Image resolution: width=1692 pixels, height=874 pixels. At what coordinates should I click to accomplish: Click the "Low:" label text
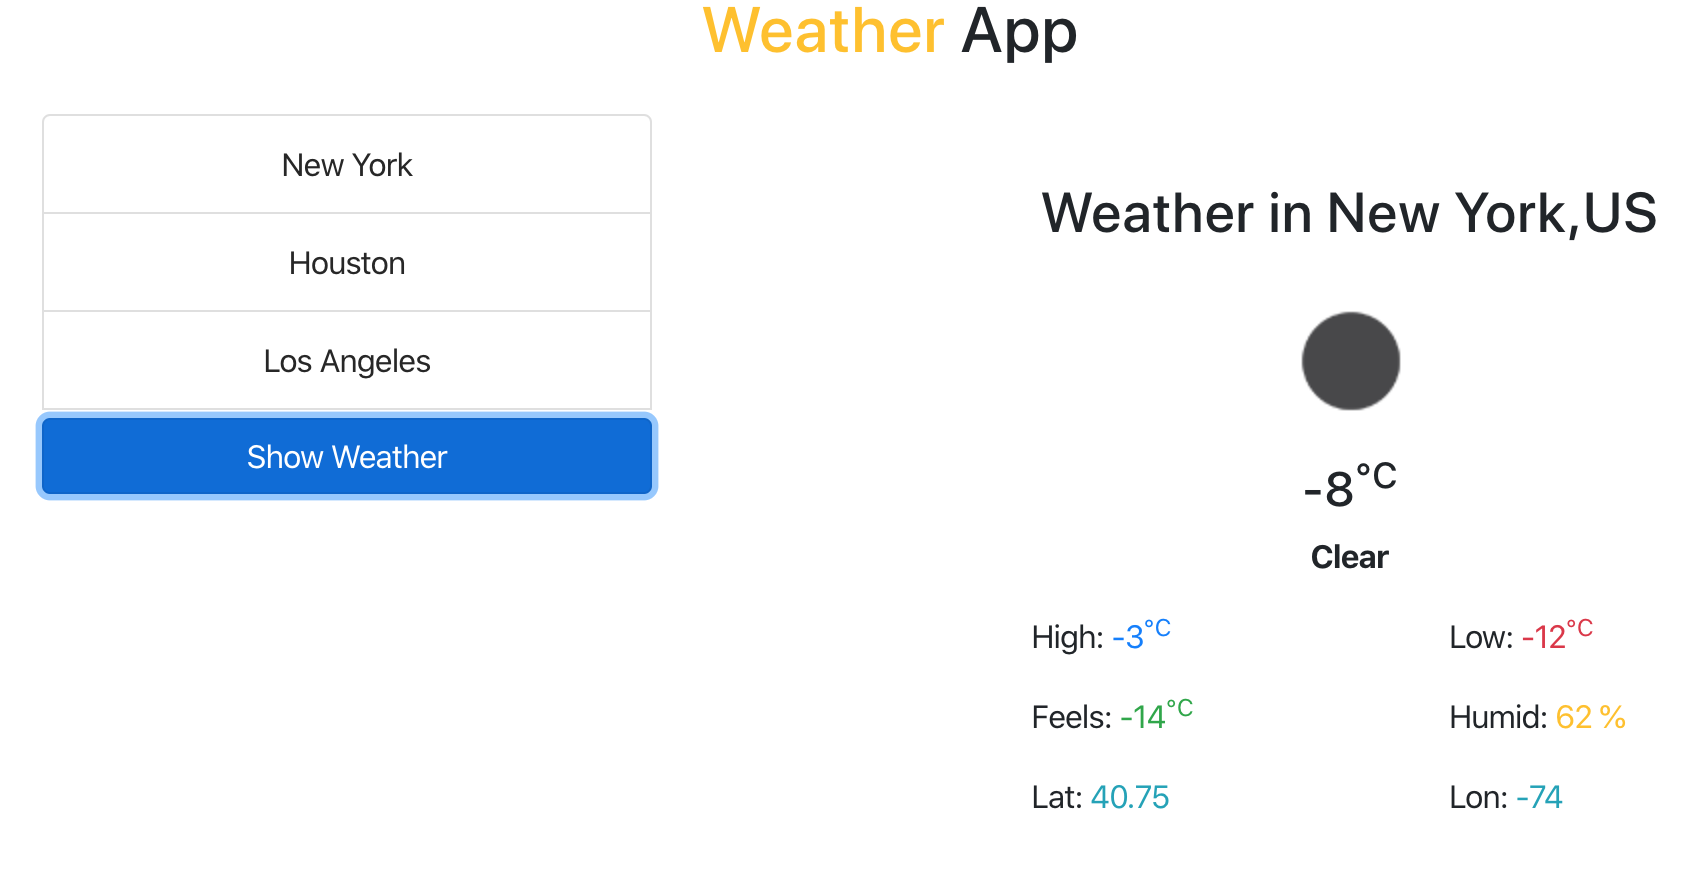pyautogui.click(x=1481, y=637)
